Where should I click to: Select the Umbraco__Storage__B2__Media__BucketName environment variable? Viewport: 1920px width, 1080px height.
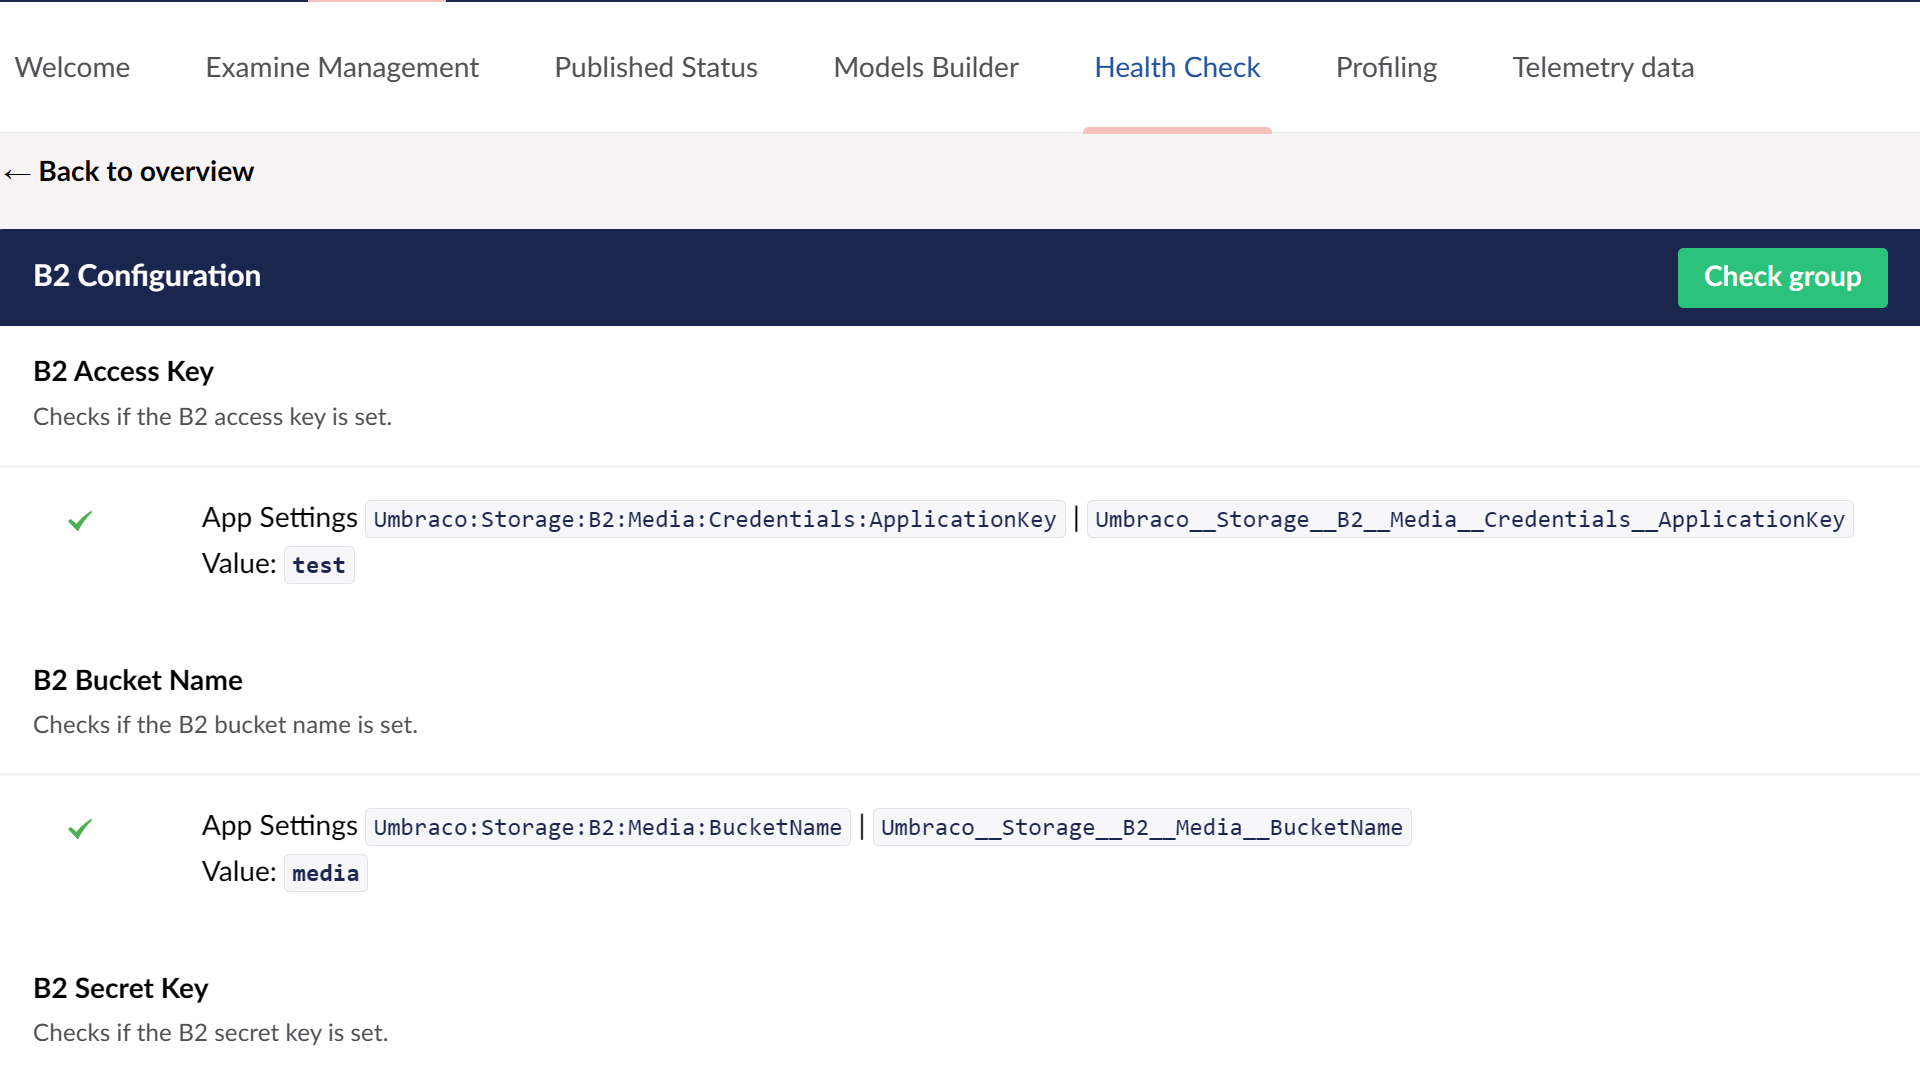1141,827
